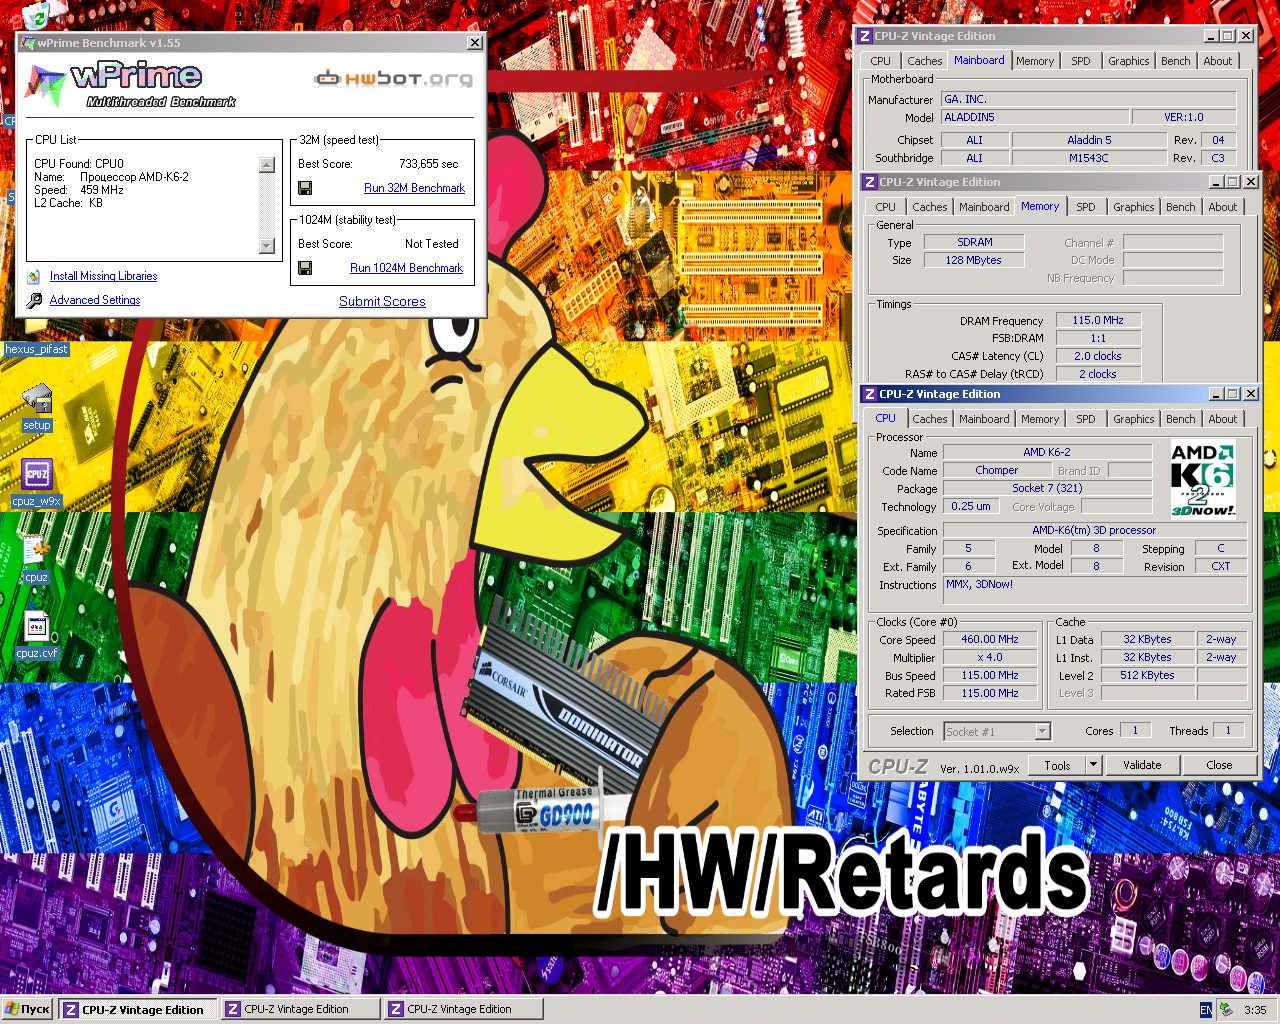The image size is (1280, 1024).
Task: Click the save icon under 1024M stability test
Action: click(x=305, y=268)
